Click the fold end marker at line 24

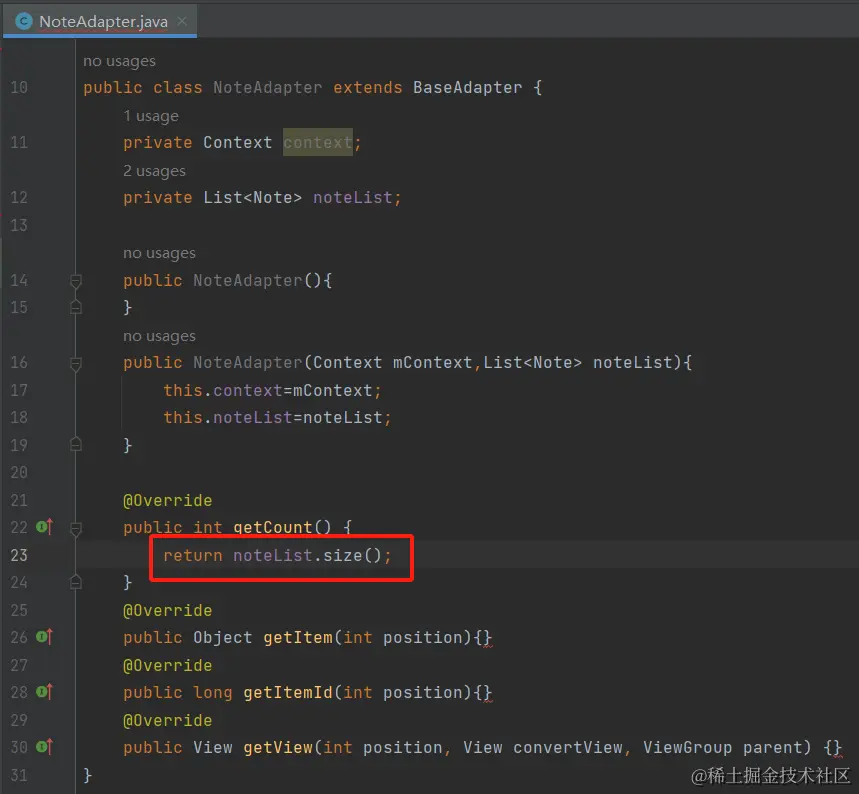pos(76,582)
